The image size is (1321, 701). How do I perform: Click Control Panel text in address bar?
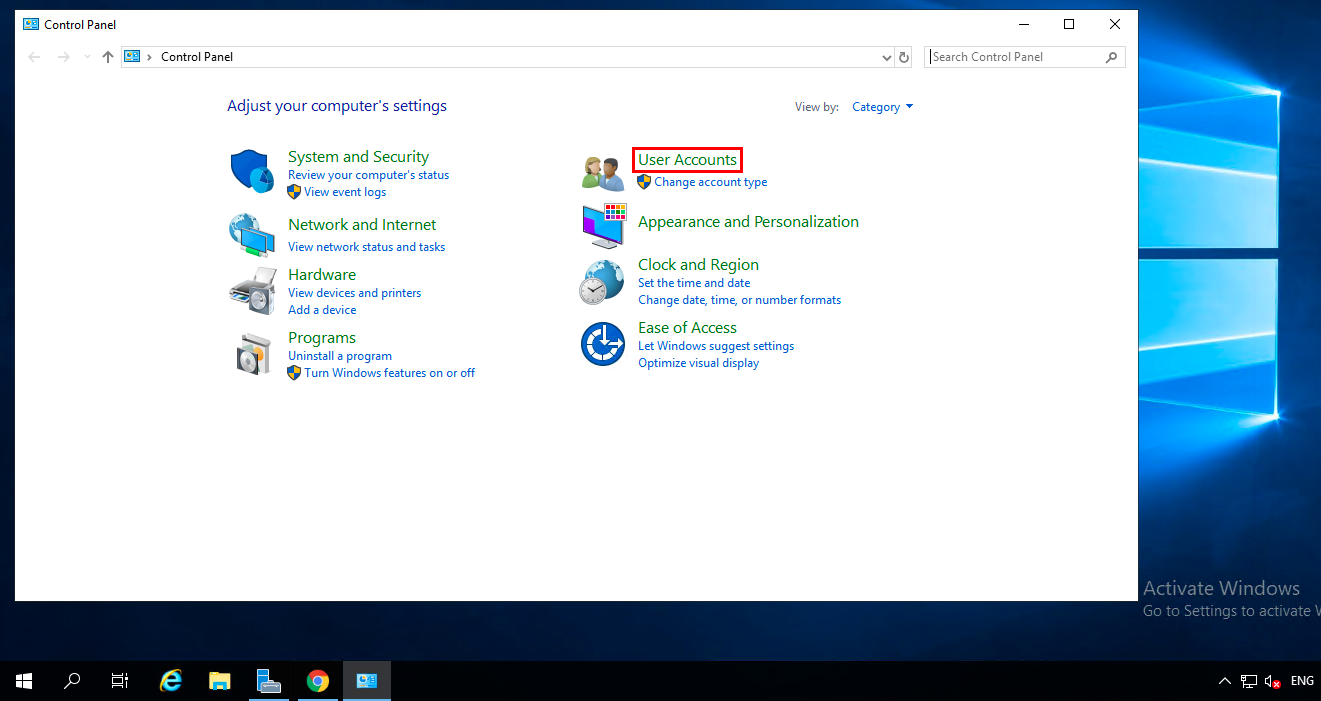tap(197, 57)
